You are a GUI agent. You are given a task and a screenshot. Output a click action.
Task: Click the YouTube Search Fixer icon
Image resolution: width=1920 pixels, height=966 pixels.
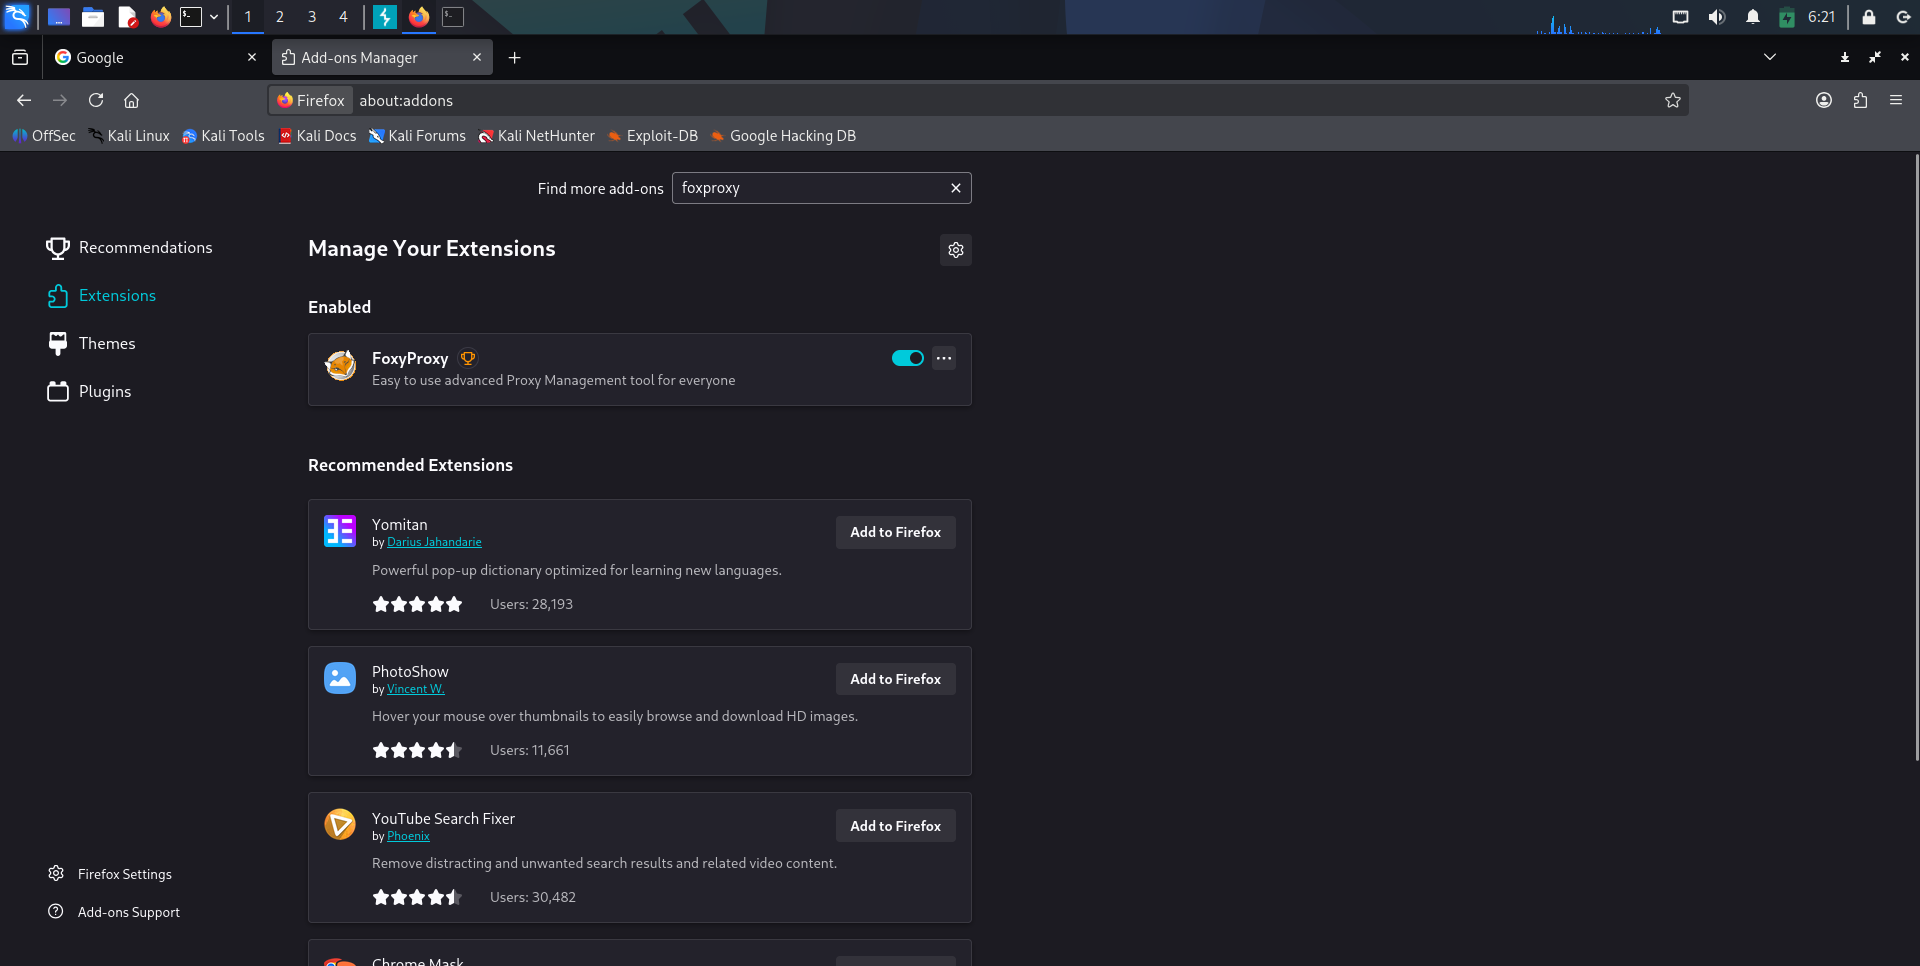340,825
